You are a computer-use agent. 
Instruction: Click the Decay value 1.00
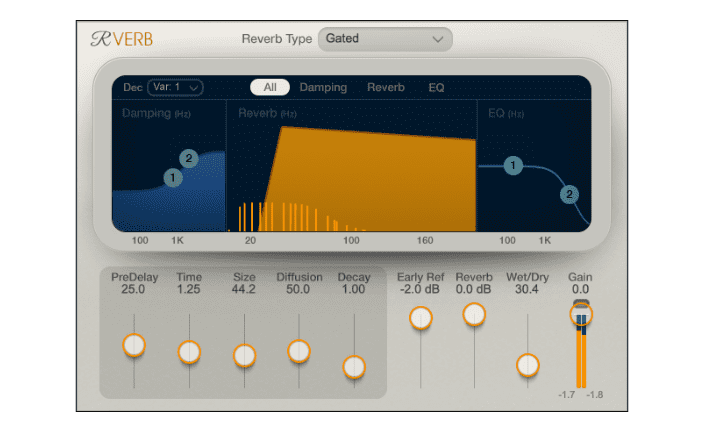[353, 289]
